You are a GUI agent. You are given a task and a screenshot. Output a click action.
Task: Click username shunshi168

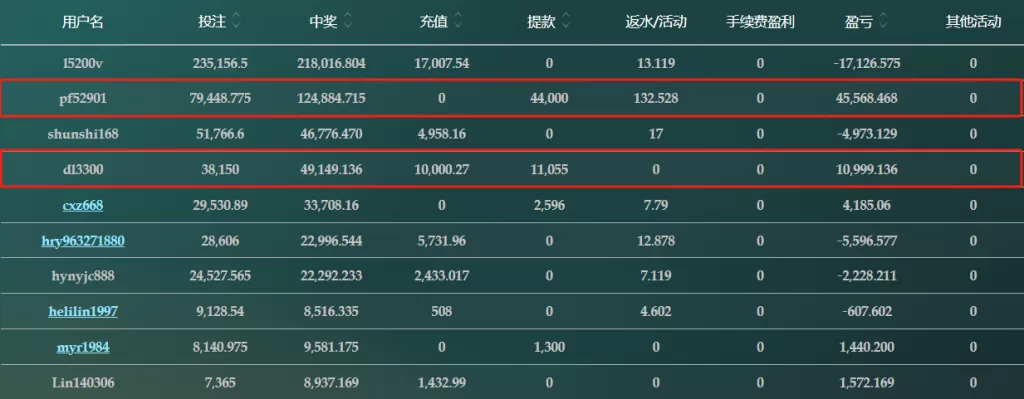[x=83, y=135]
